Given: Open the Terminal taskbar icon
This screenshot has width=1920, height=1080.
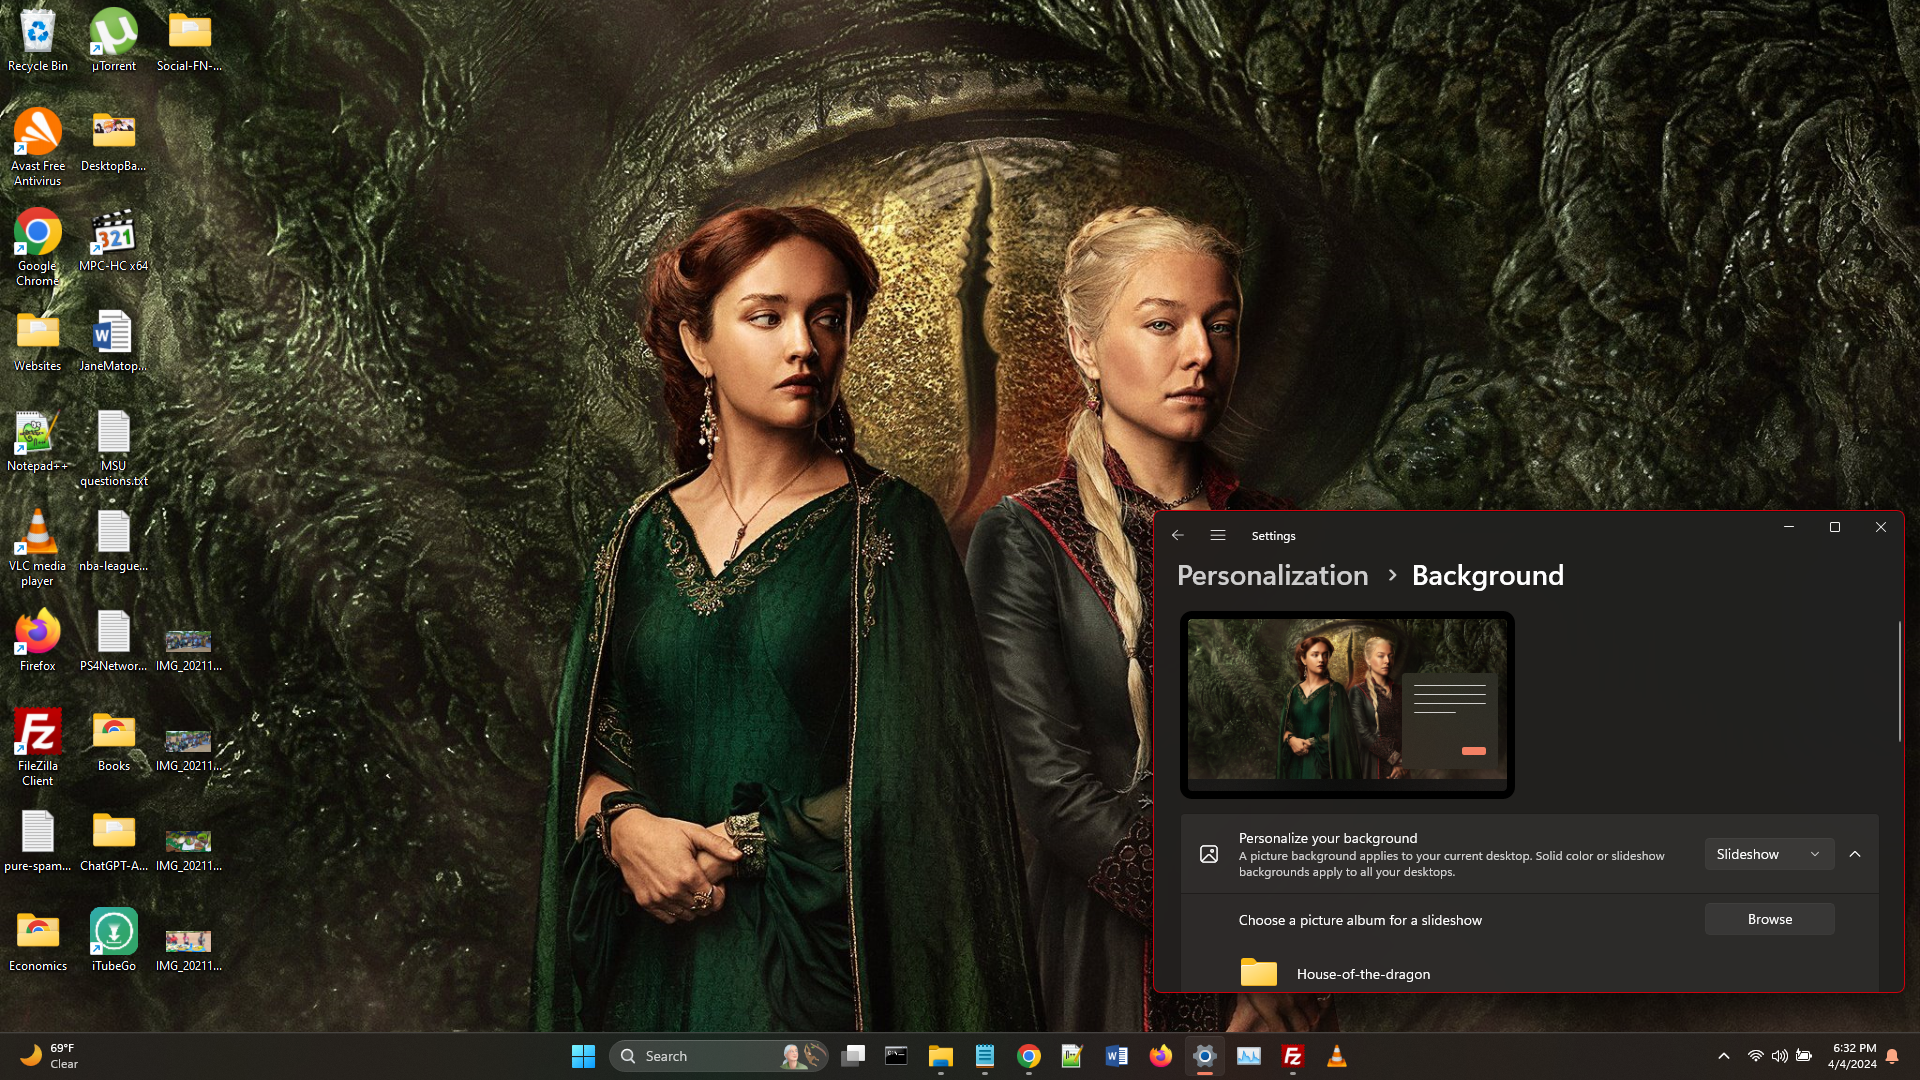Looking at the screenshot, I should pyautogui.click(x=896, y=1056).
